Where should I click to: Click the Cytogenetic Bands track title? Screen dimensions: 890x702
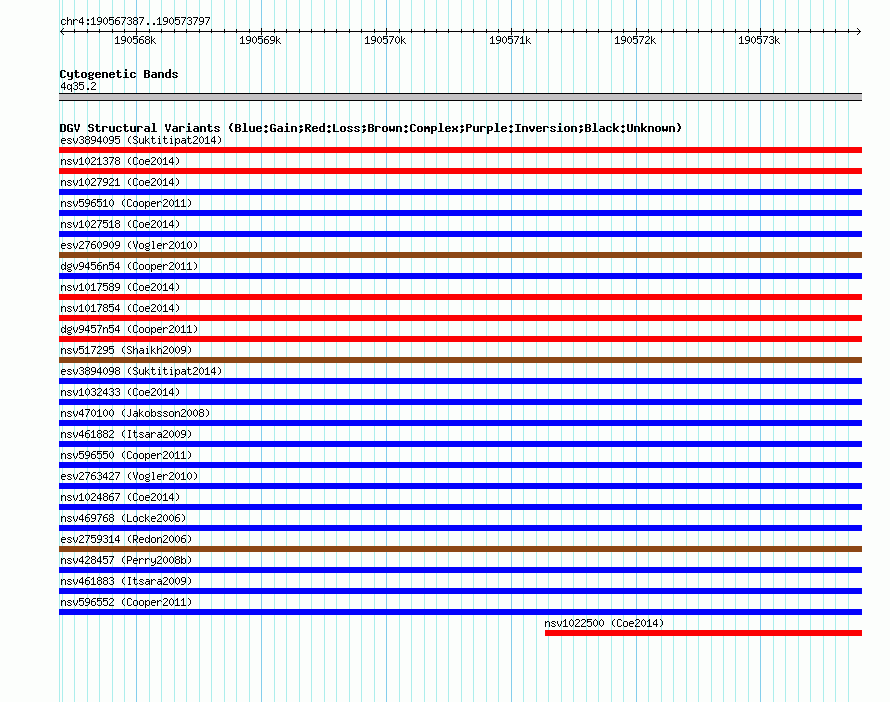119,74
